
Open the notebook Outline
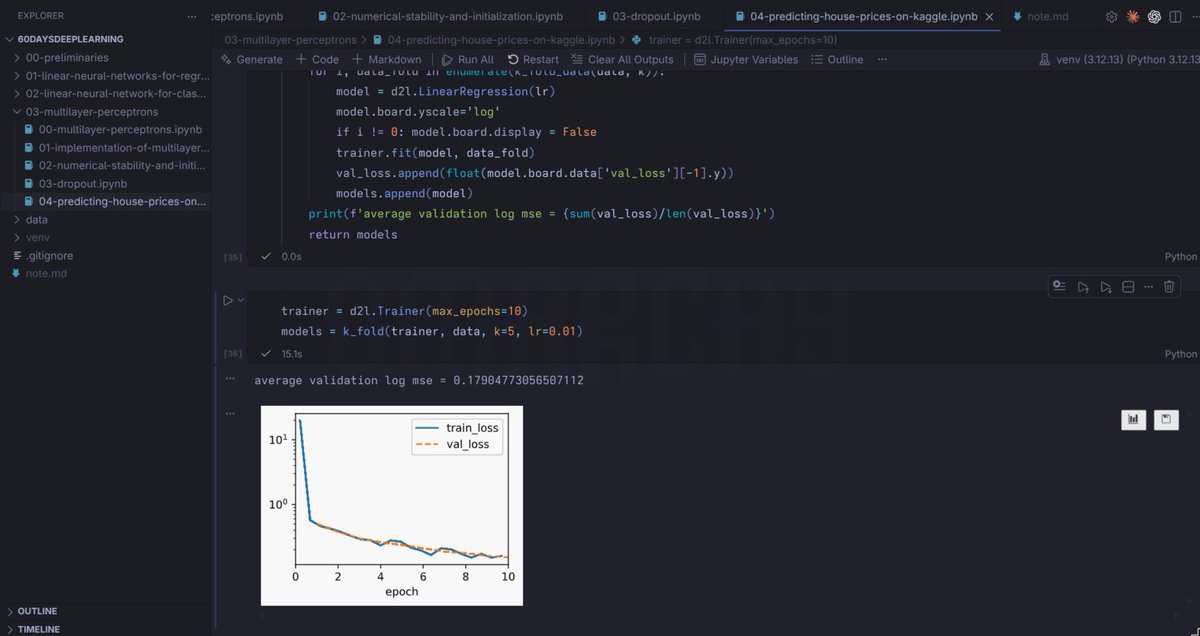point(837,59)
